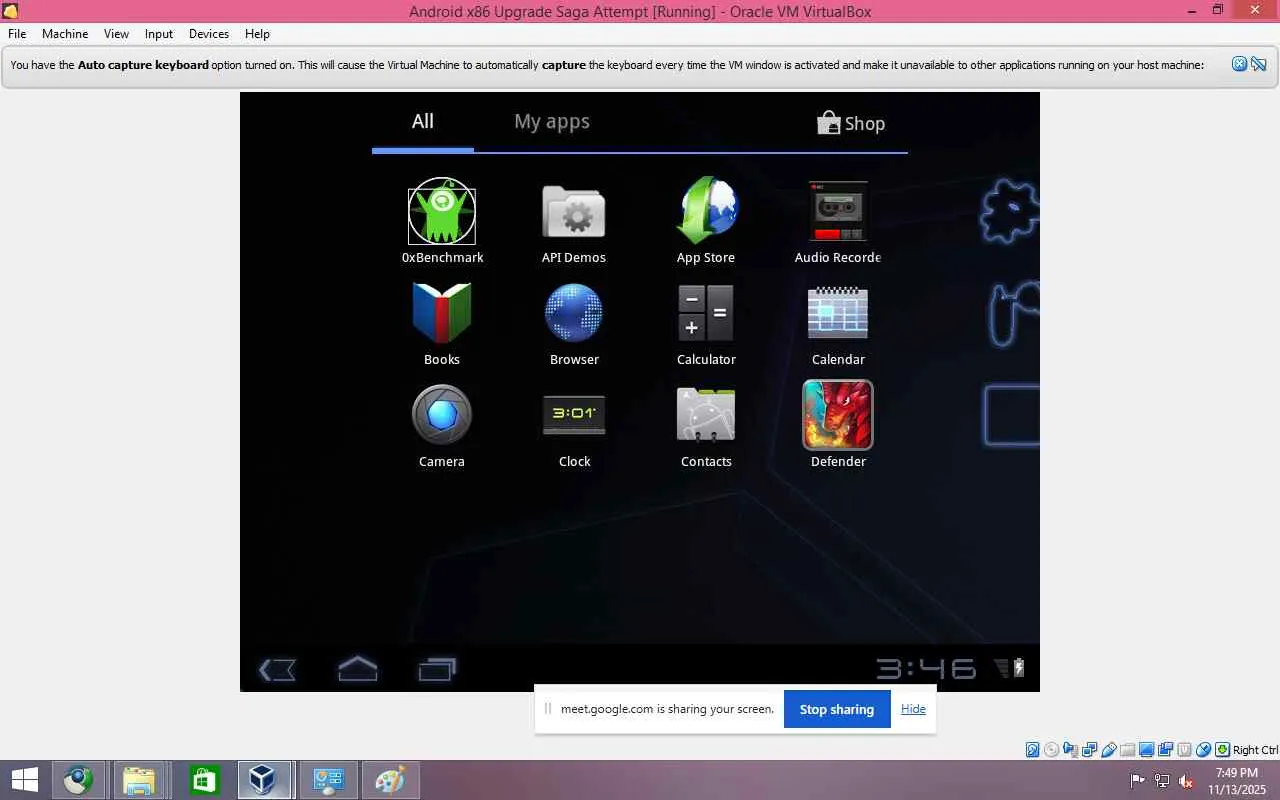1280x800 pixels.
Task: Click the network adapter status icon
Action: coord(1091,750)
